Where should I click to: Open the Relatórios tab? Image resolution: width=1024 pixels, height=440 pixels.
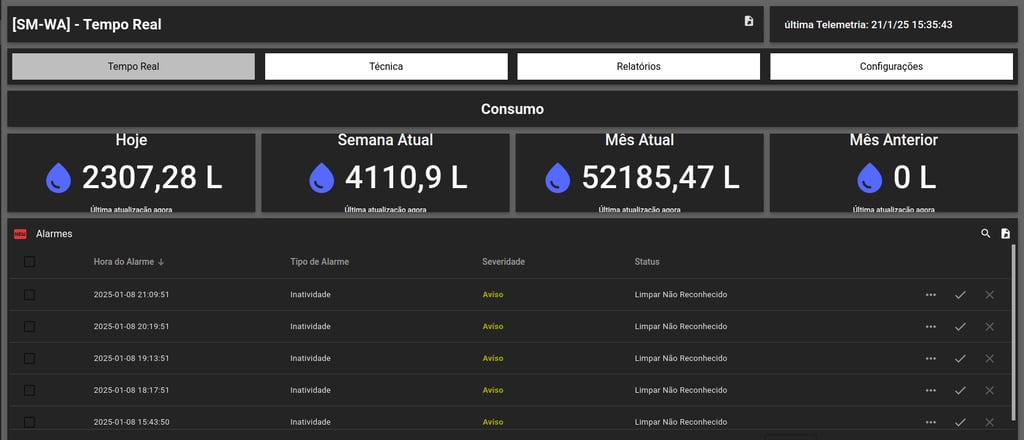[x=639, y=67]
